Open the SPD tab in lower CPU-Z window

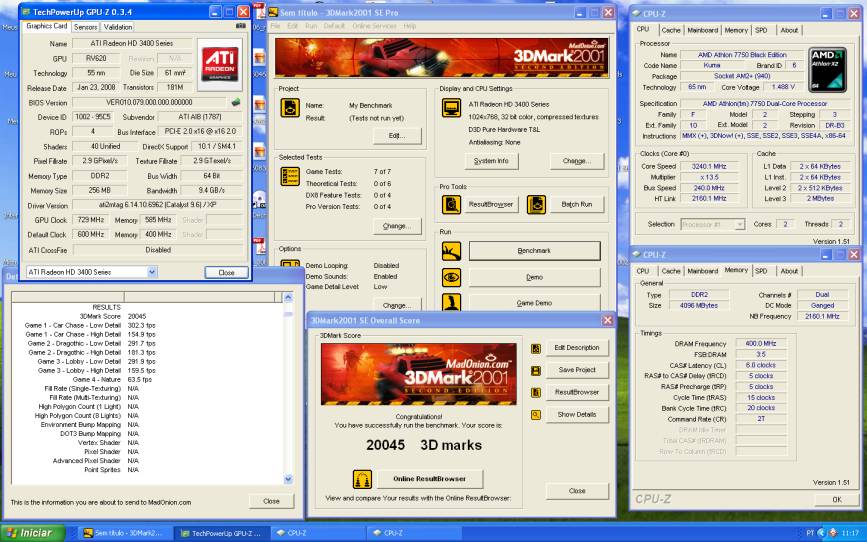(761, 271)
